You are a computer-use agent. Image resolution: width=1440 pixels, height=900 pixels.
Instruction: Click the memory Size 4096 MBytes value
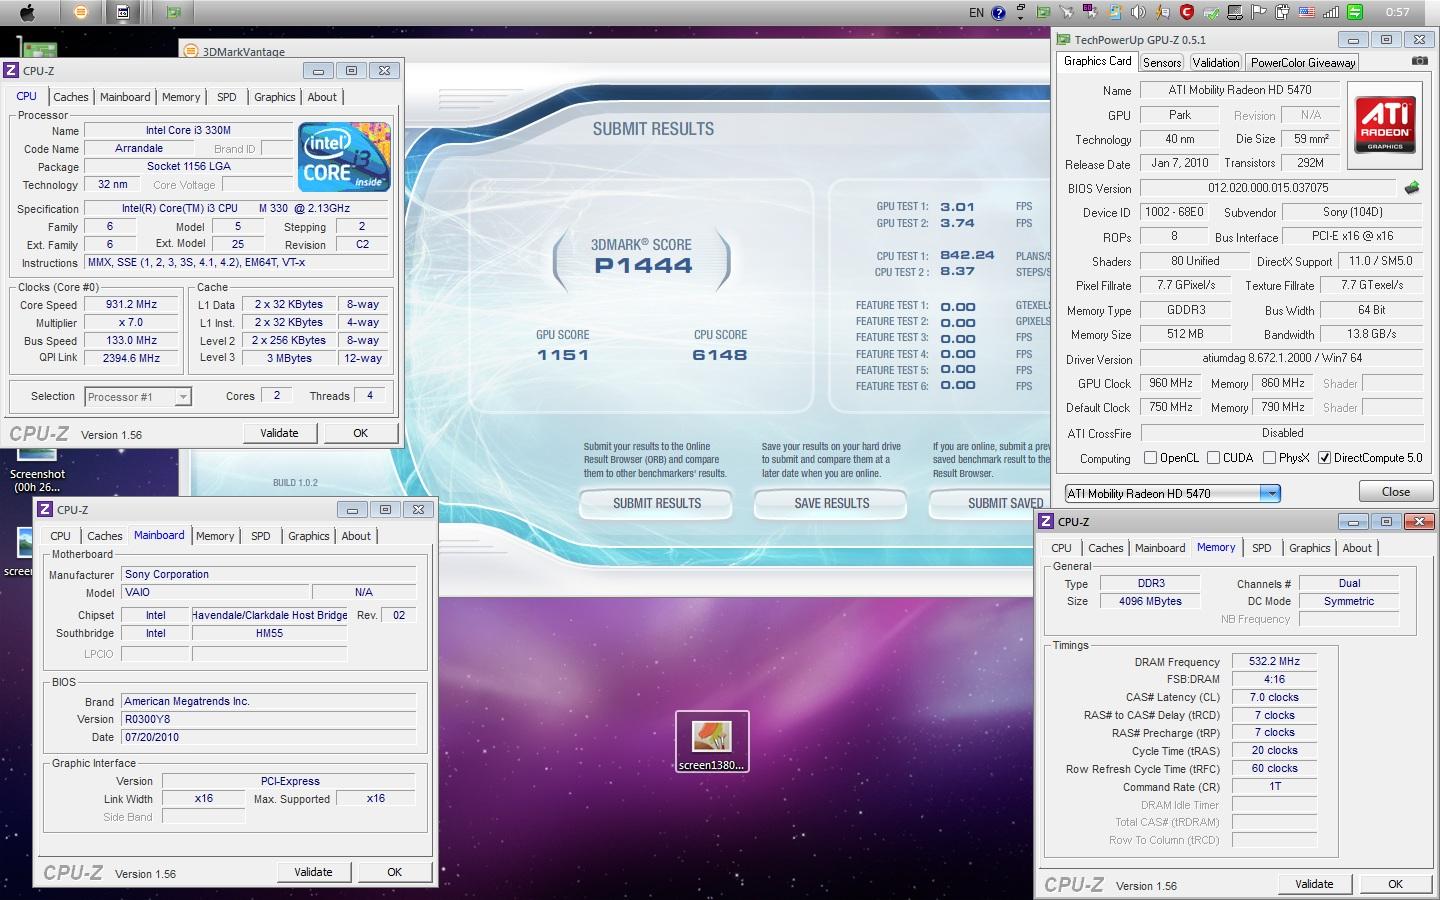1150,601
